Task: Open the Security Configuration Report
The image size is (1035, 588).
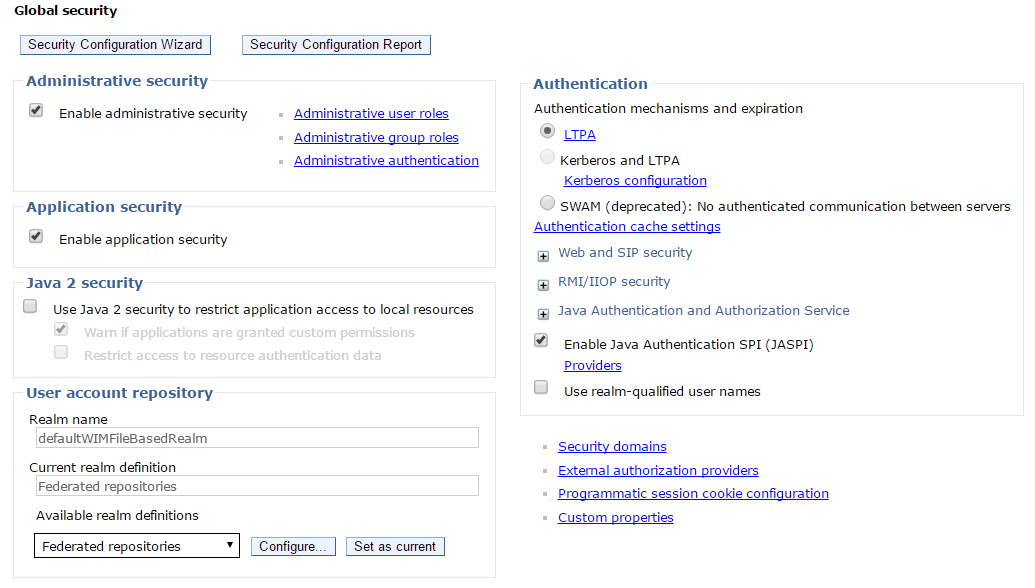Action: coord(336,45)
